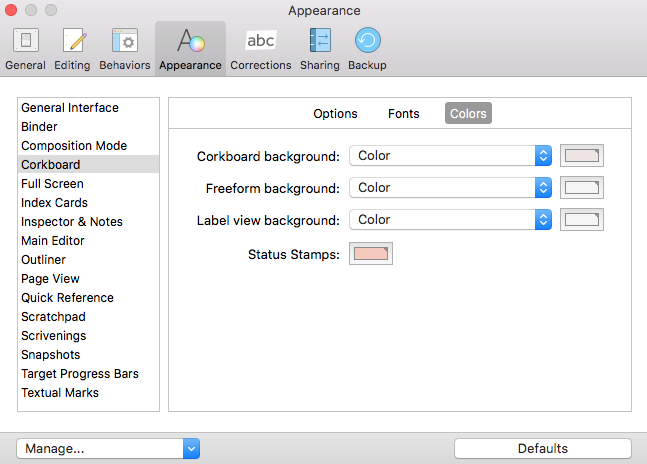The image size is (647, 464).
Task: Select Index Cards in the list
Action: tap(88, 203)
